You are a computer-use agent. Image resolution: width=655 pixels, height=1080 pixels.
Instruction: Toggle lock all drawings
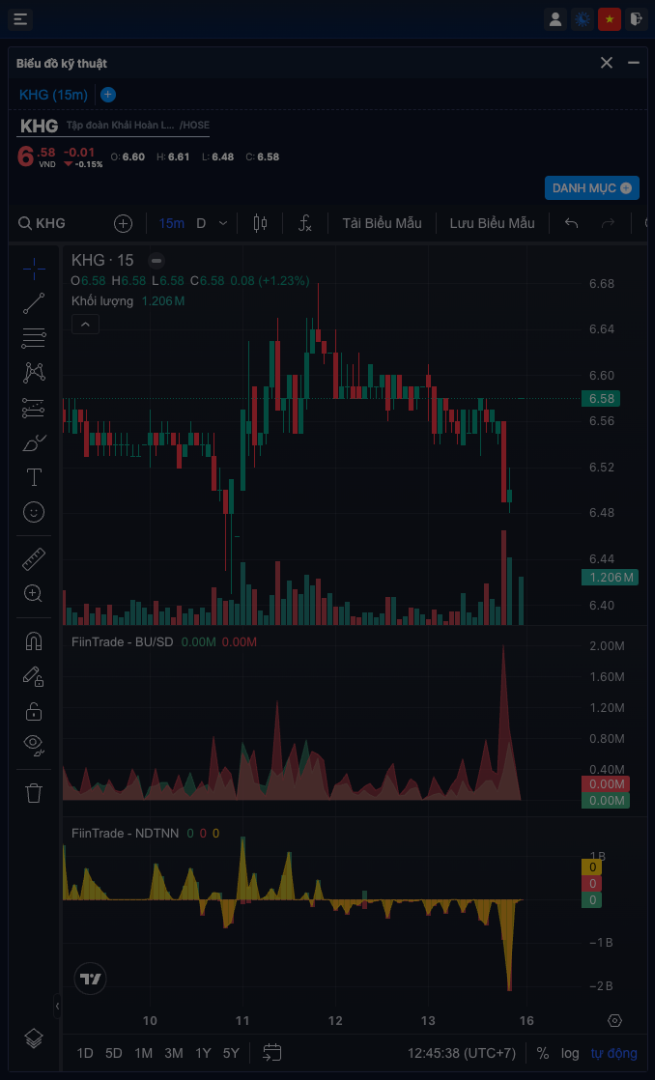click(34, 710)
